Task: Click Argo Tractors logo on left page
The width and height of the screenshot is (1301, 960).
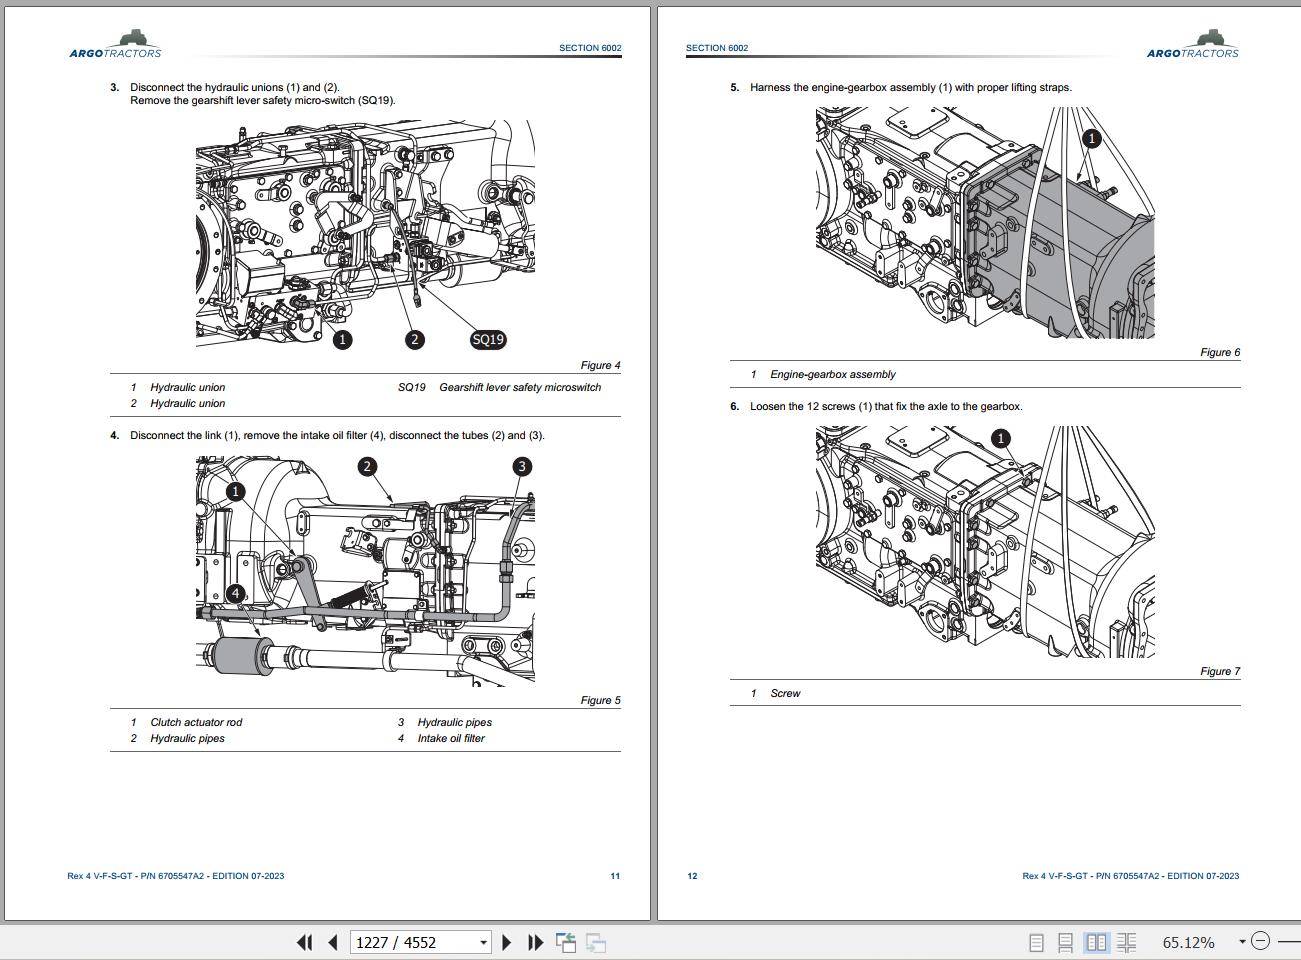Action: [x=115, y=45]
